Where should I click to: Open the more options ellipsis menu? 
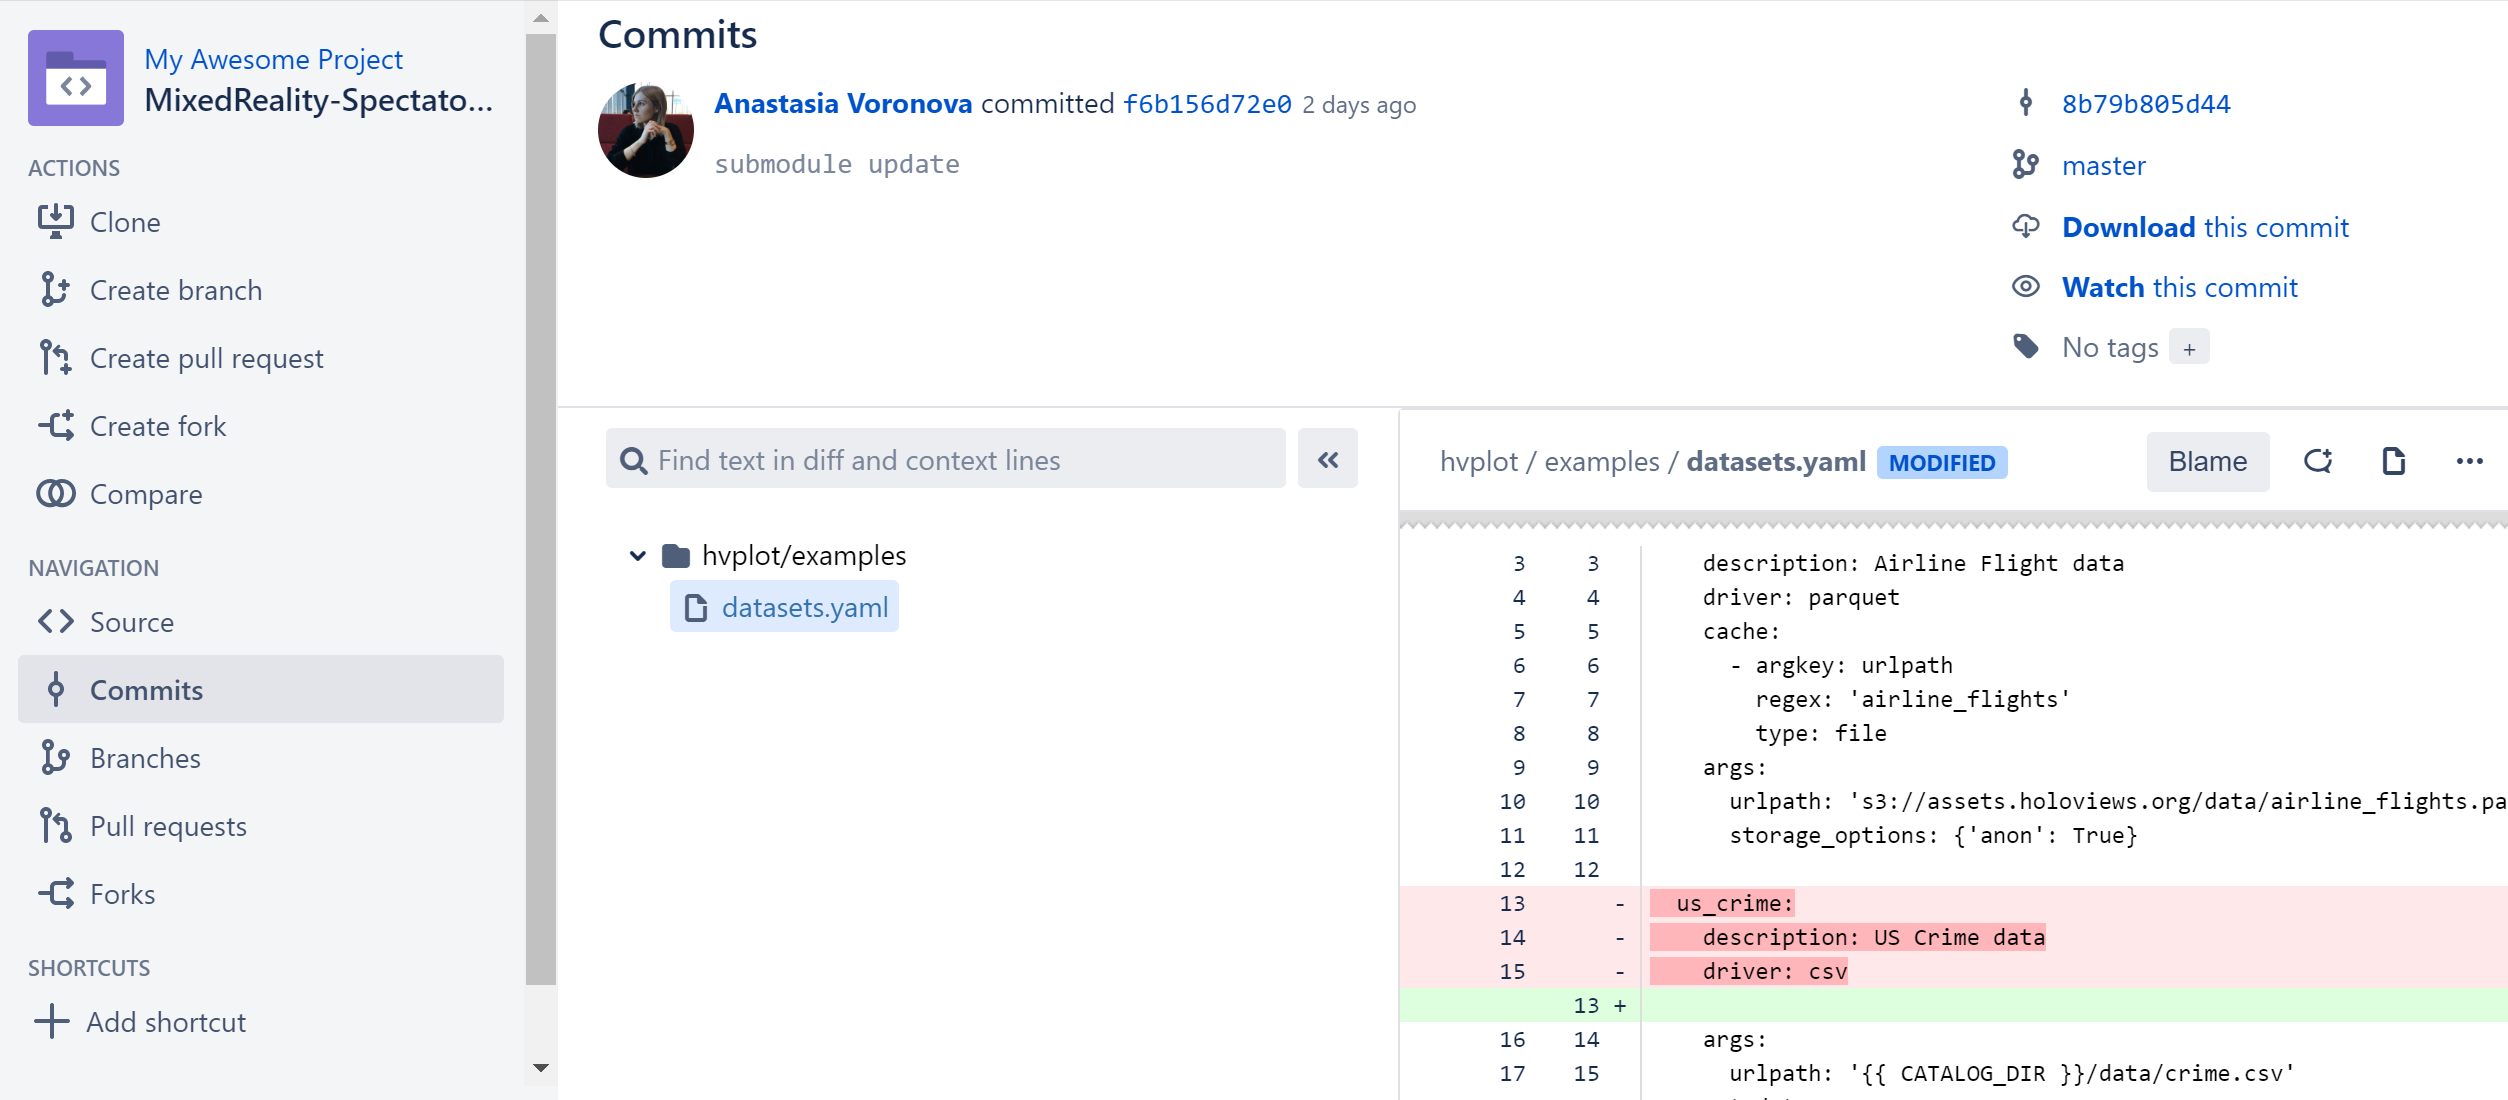[2469, 461]
